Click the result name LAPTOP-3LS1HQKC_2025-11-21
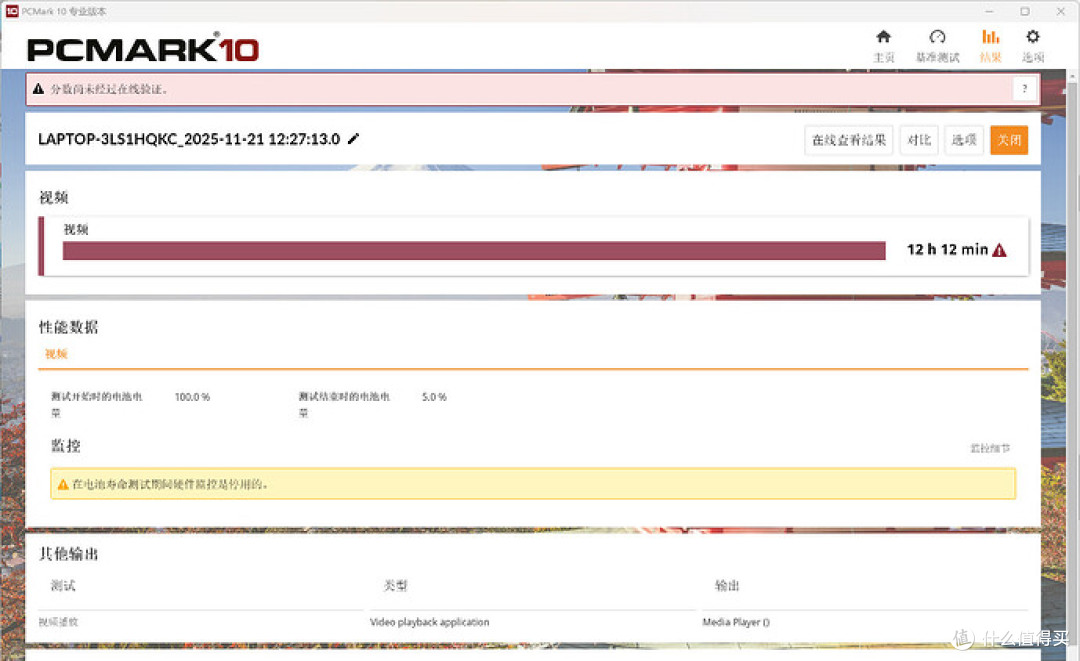Image resolution: width=1080 pixels, height=661 pixels. tap(189, 139)
